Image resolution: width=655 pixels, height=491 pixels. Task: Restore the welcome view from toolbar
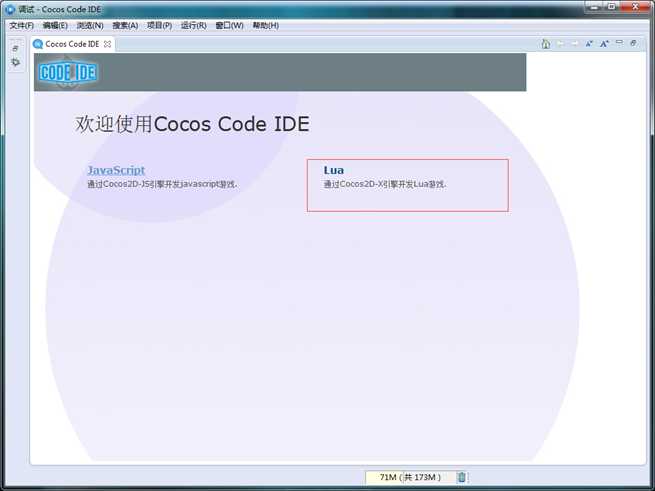click(x=633, y=43)
